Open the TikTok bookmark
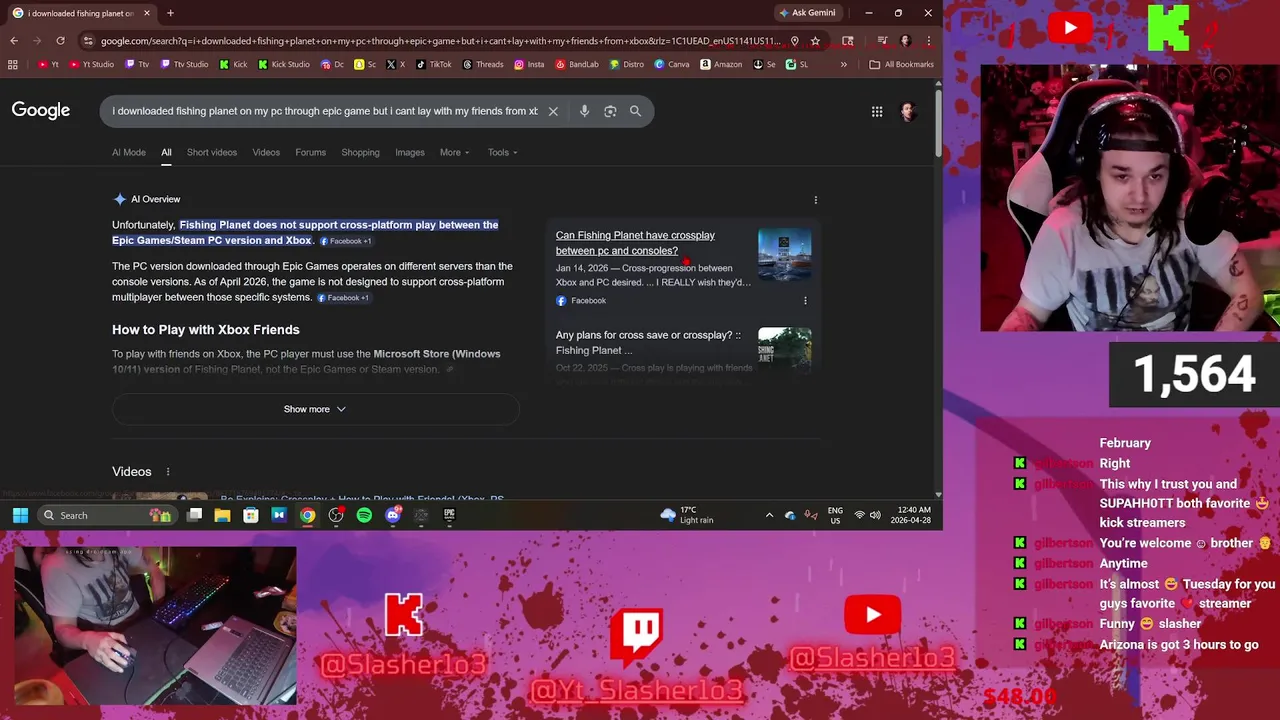The height and width of the screenshot is (720, 1280). click(434, 65)
